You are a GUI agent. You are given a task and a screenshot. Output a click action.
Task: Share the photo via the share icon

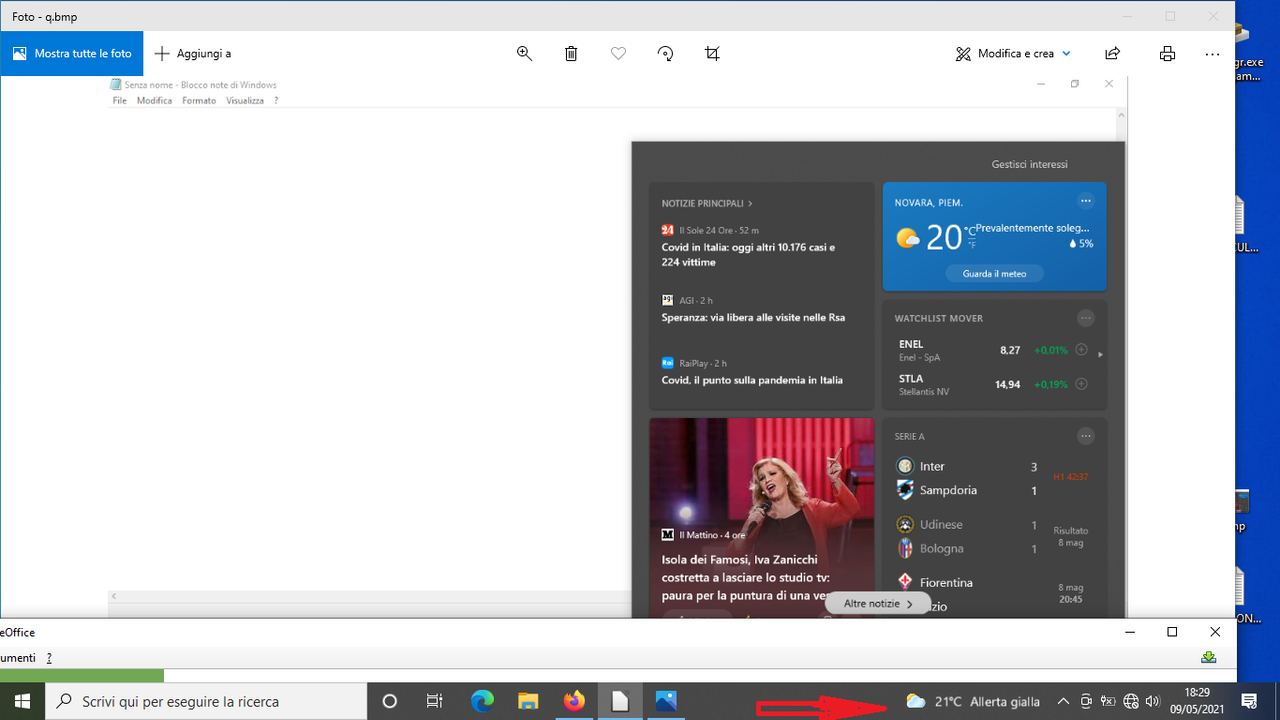1112,54
